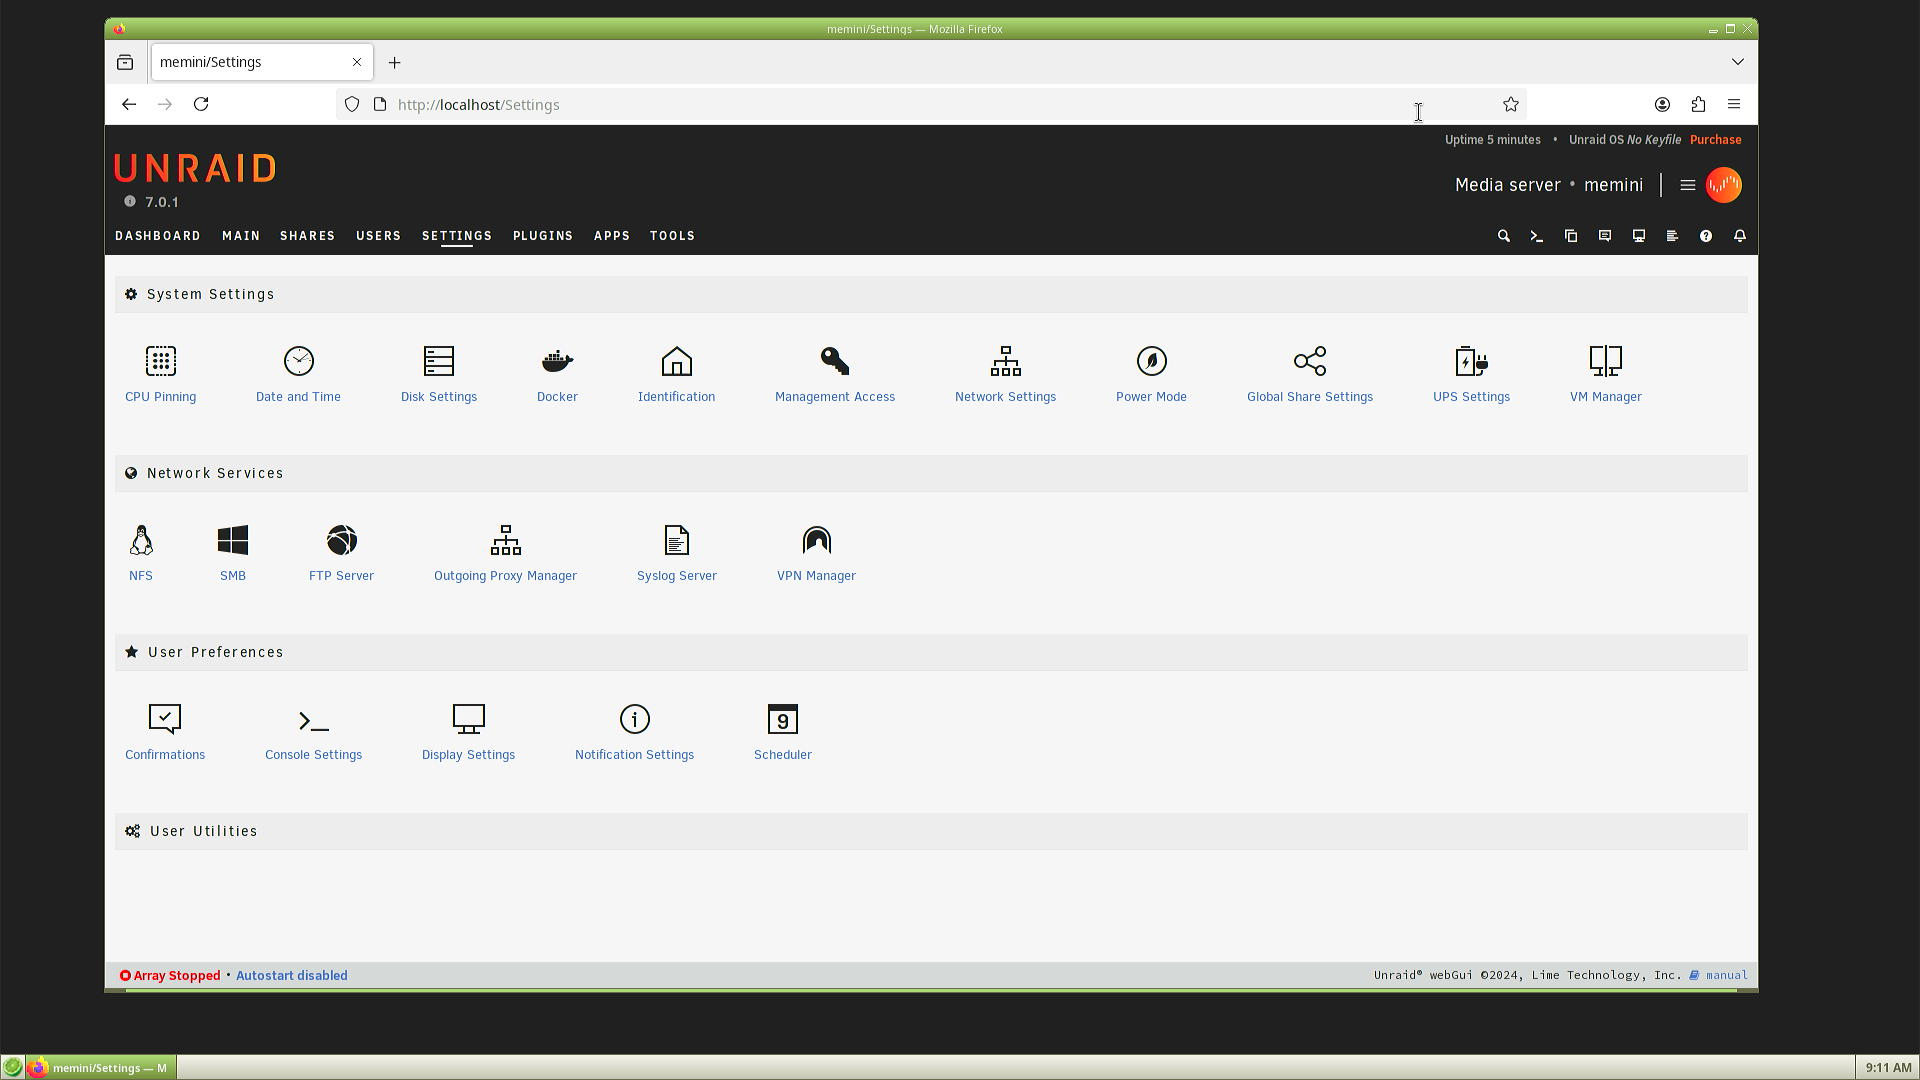Toggle the help question mark icon

click(1706, 236)
